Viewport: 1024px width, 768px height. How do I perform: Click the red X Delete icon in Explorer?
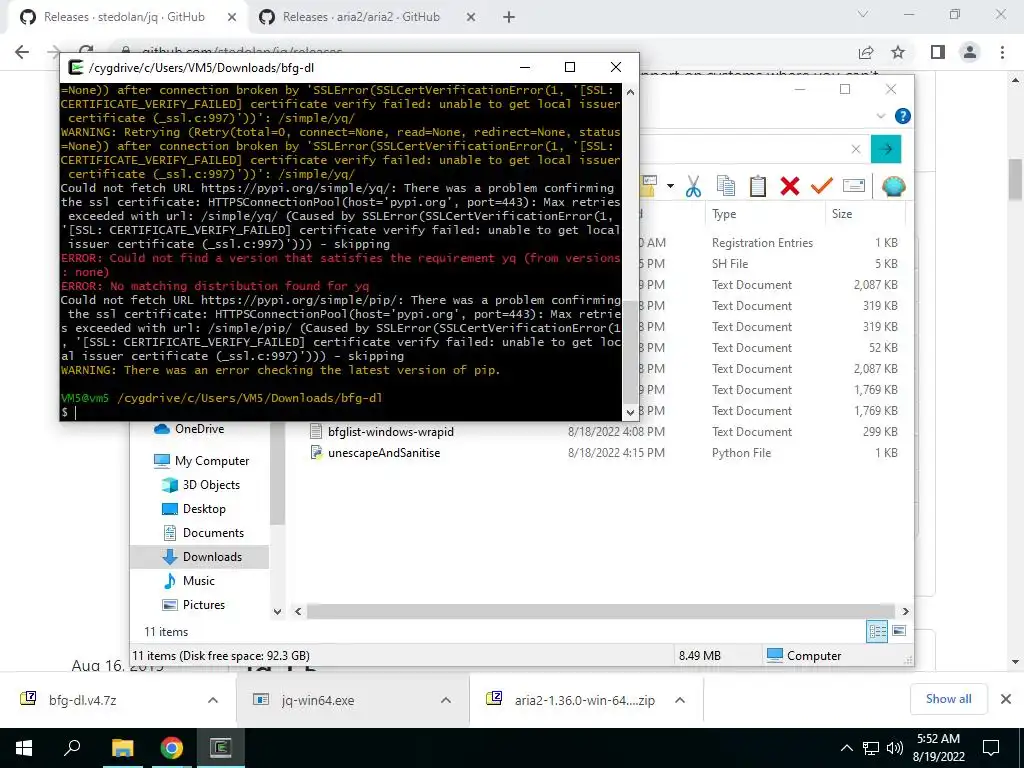tap(790, 186)
